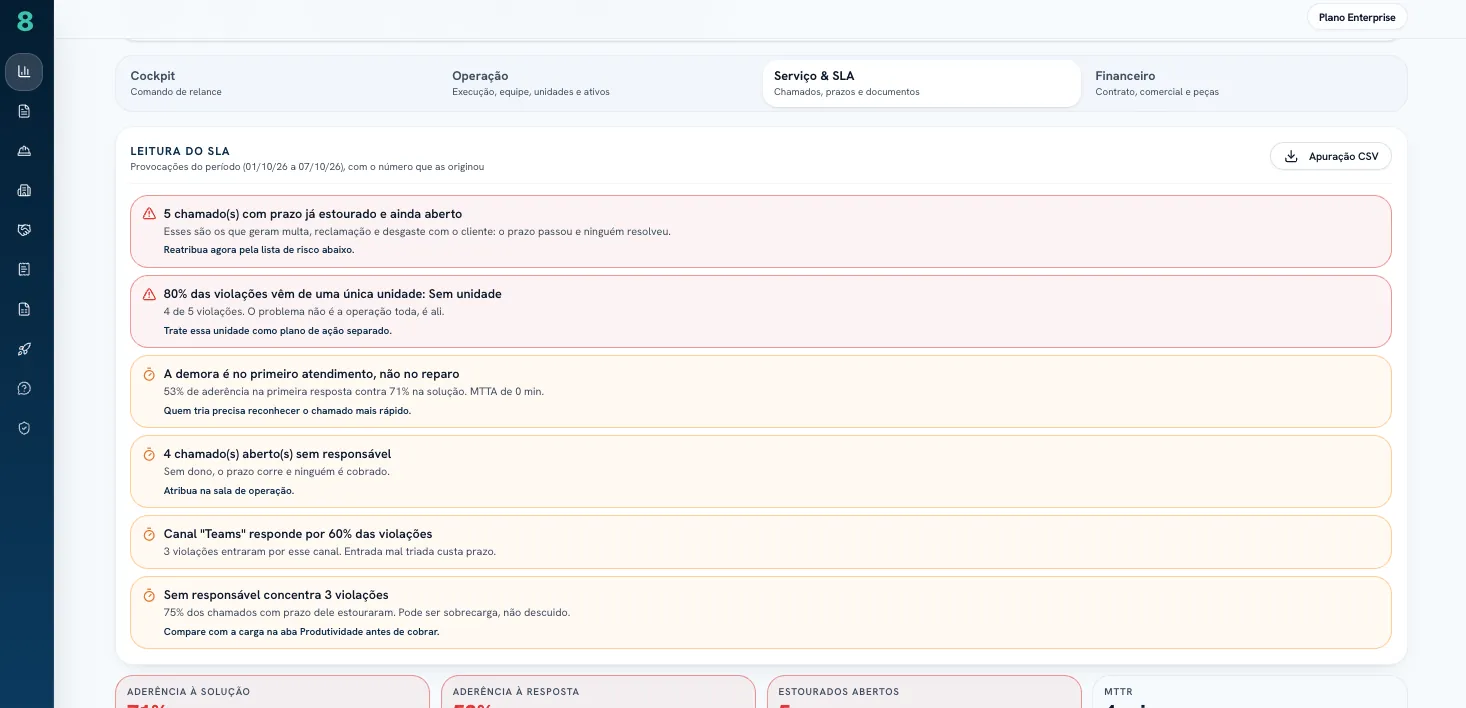Open the hard hat sidebar icon
The width and height of the screenshot is (1466, 708).
click(24, 151)
